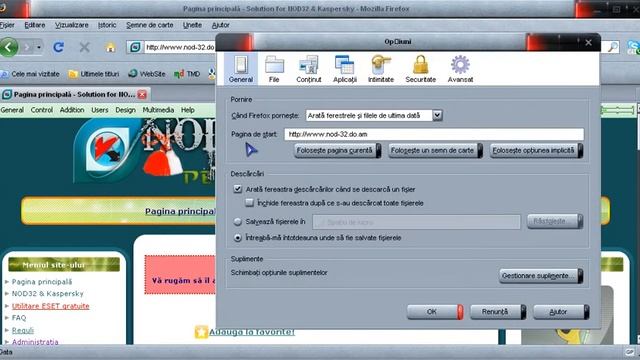Open Design menu on site admin bar
This screenshot has height=360, width=640.
[125, 110]
